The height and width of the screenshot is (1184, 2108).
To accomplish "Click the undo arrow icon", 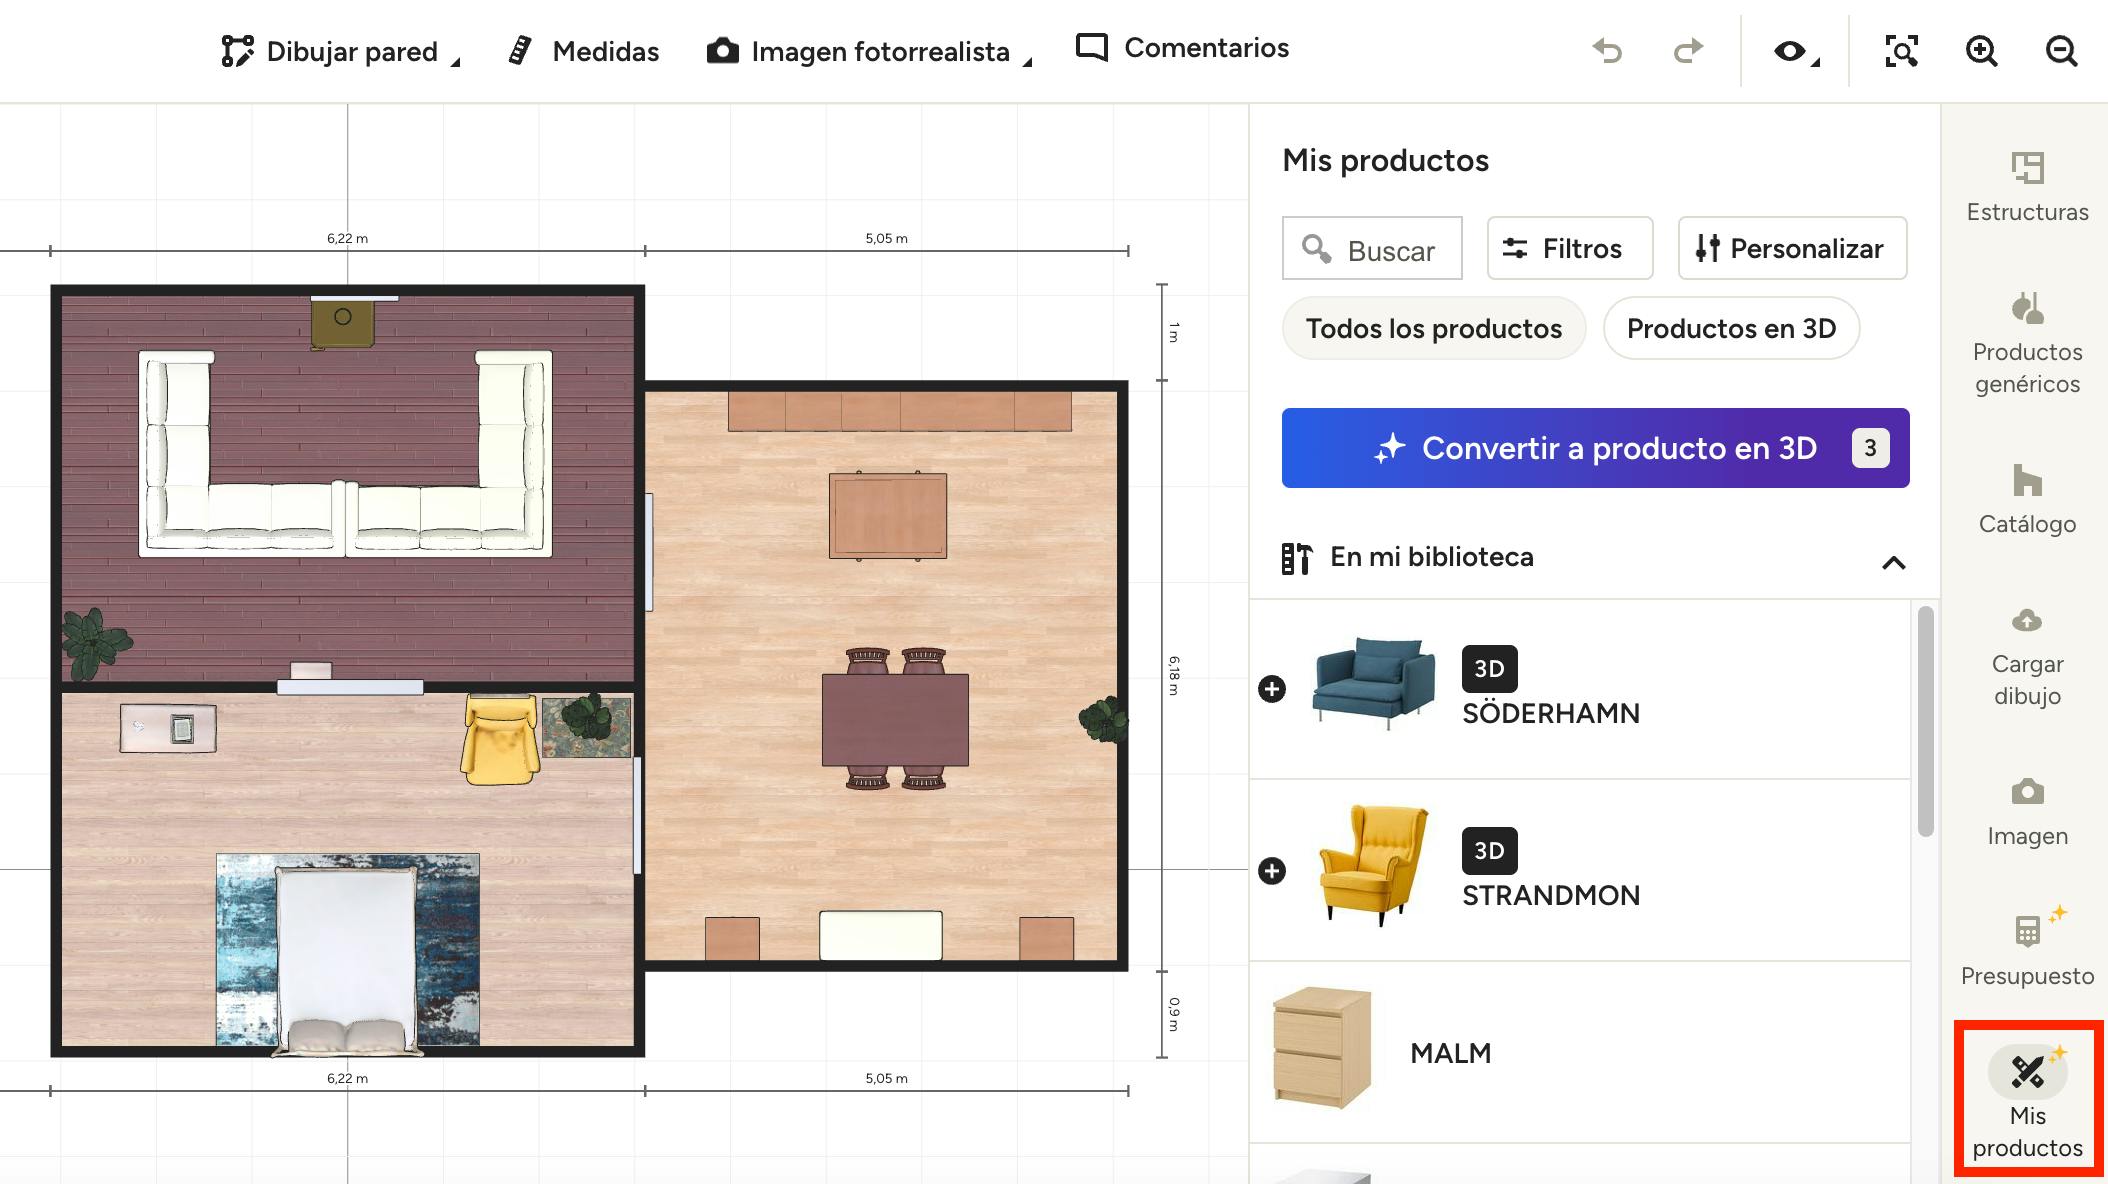I will point(1607,50).
